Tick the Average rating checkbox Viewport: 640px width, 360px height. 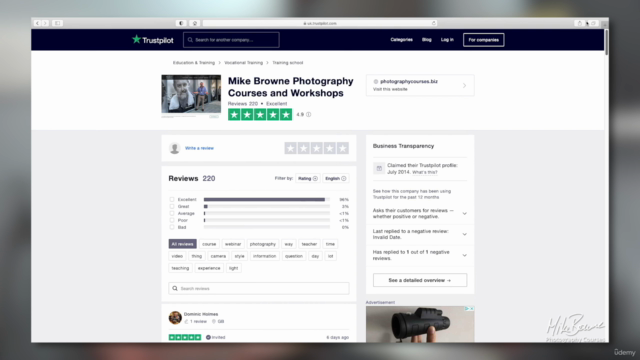[x=172, y=213]
